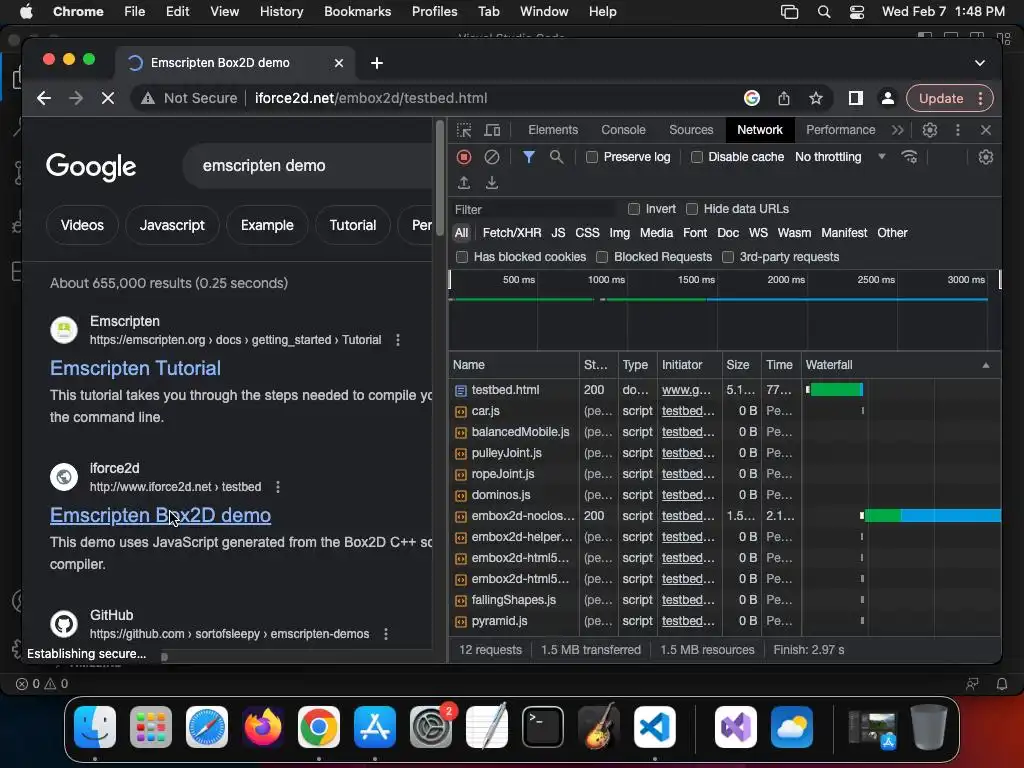Bookmark this page with the star
The image size is (1024, 768).
point(816,98)
